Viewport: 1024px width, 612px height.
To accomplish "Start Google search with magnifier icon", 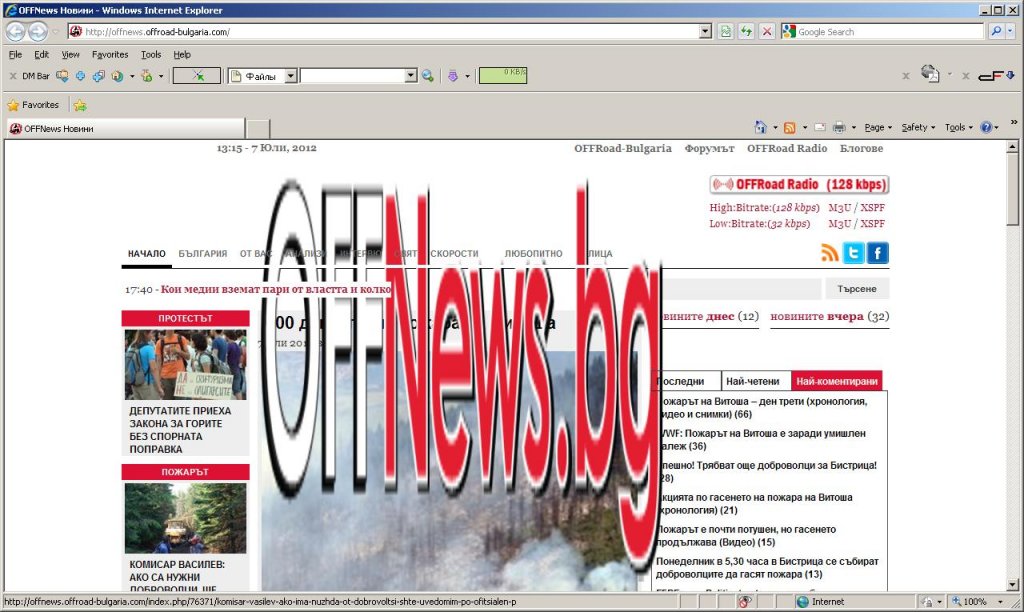I will tap(996, 31).
